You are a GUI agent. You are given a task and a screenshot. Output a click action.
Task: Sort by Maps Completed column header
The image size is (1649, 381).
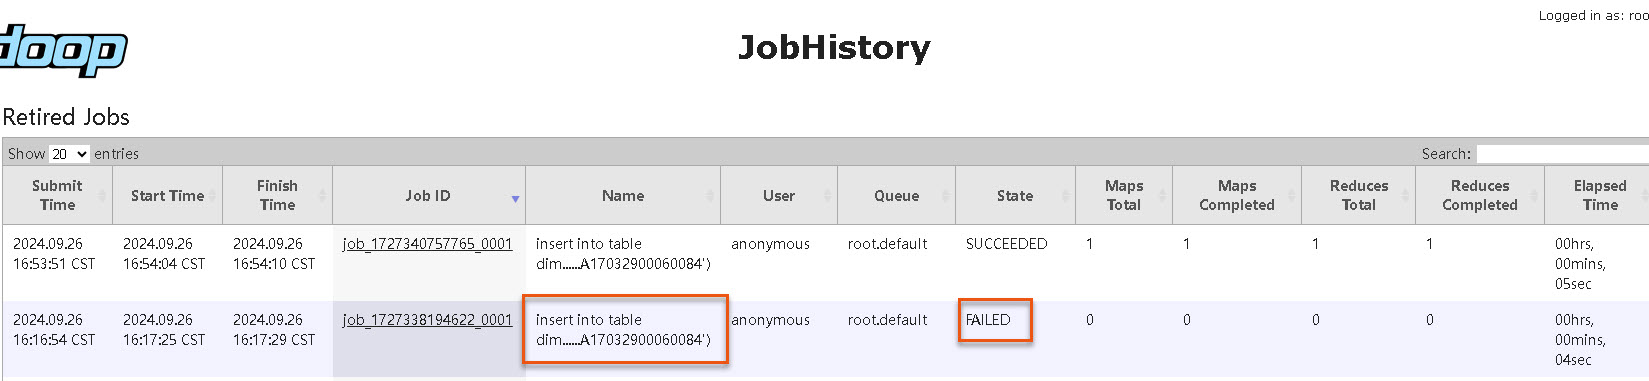click(x=1237, y=196)
